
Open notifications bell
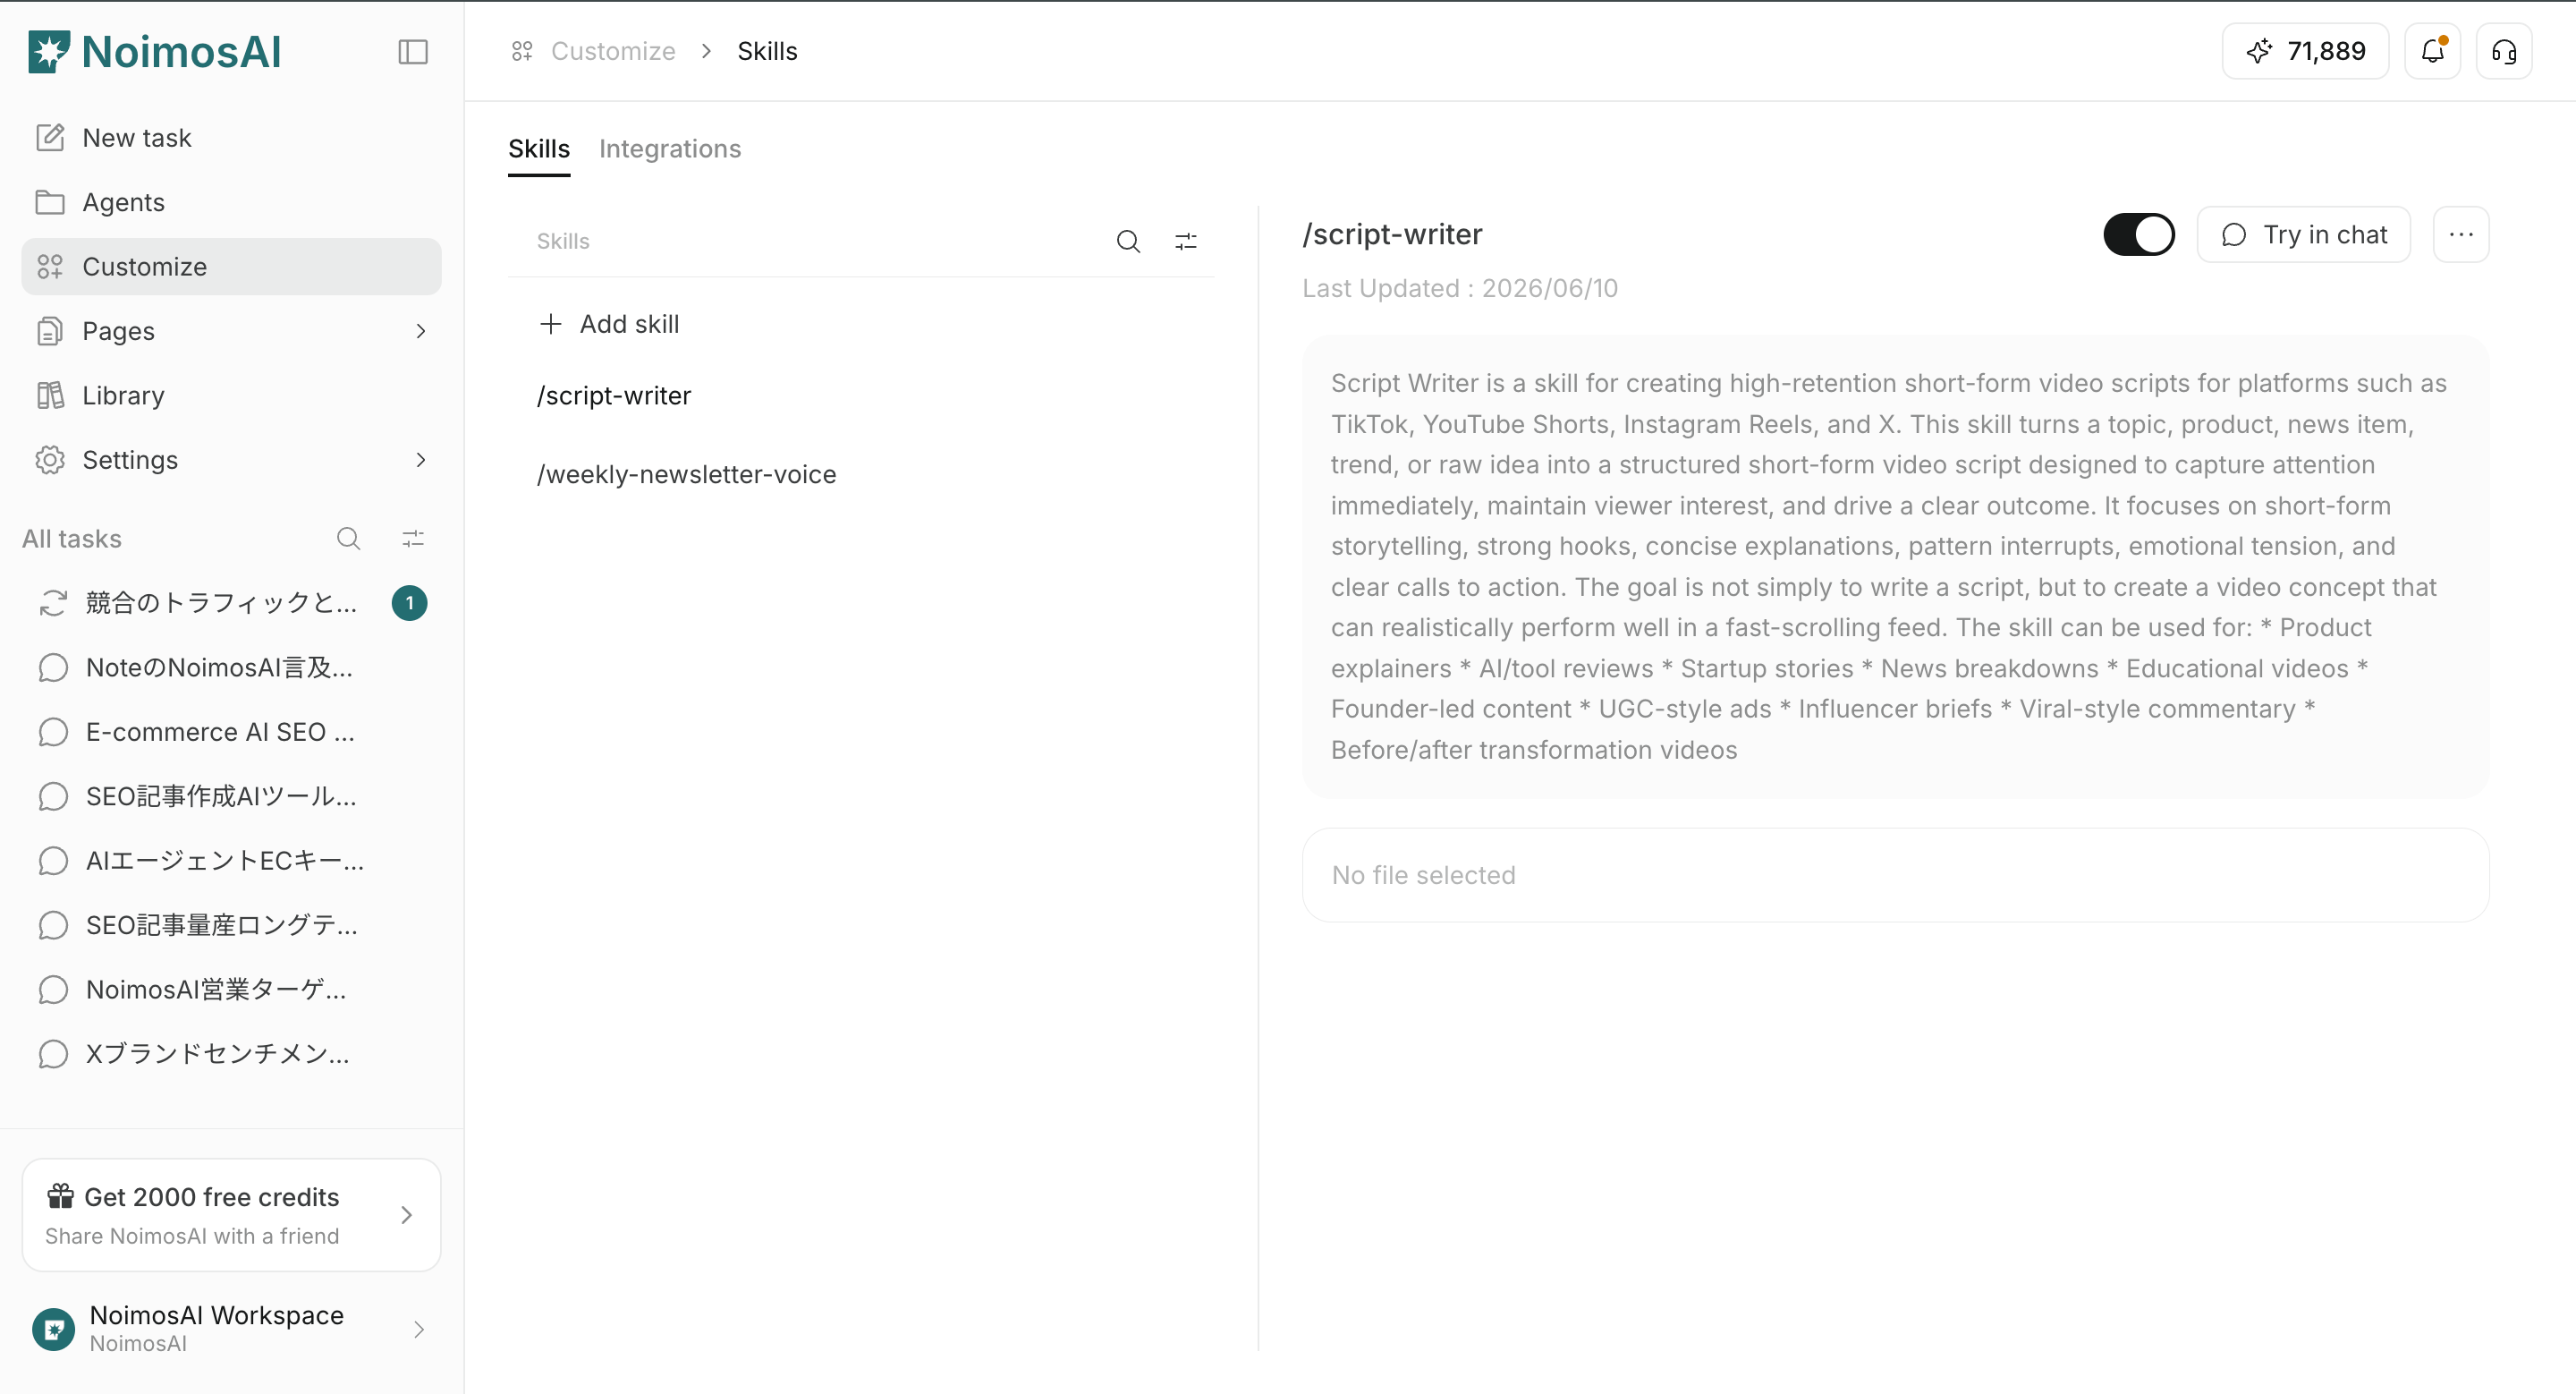coord(2432,51)
